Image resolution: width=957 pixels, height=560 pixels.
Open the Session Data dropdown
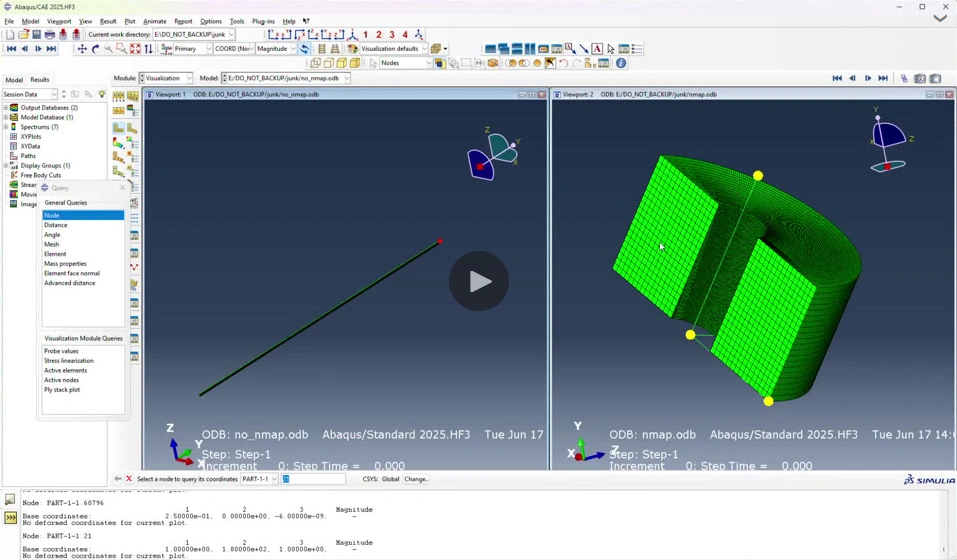(30, 95)
